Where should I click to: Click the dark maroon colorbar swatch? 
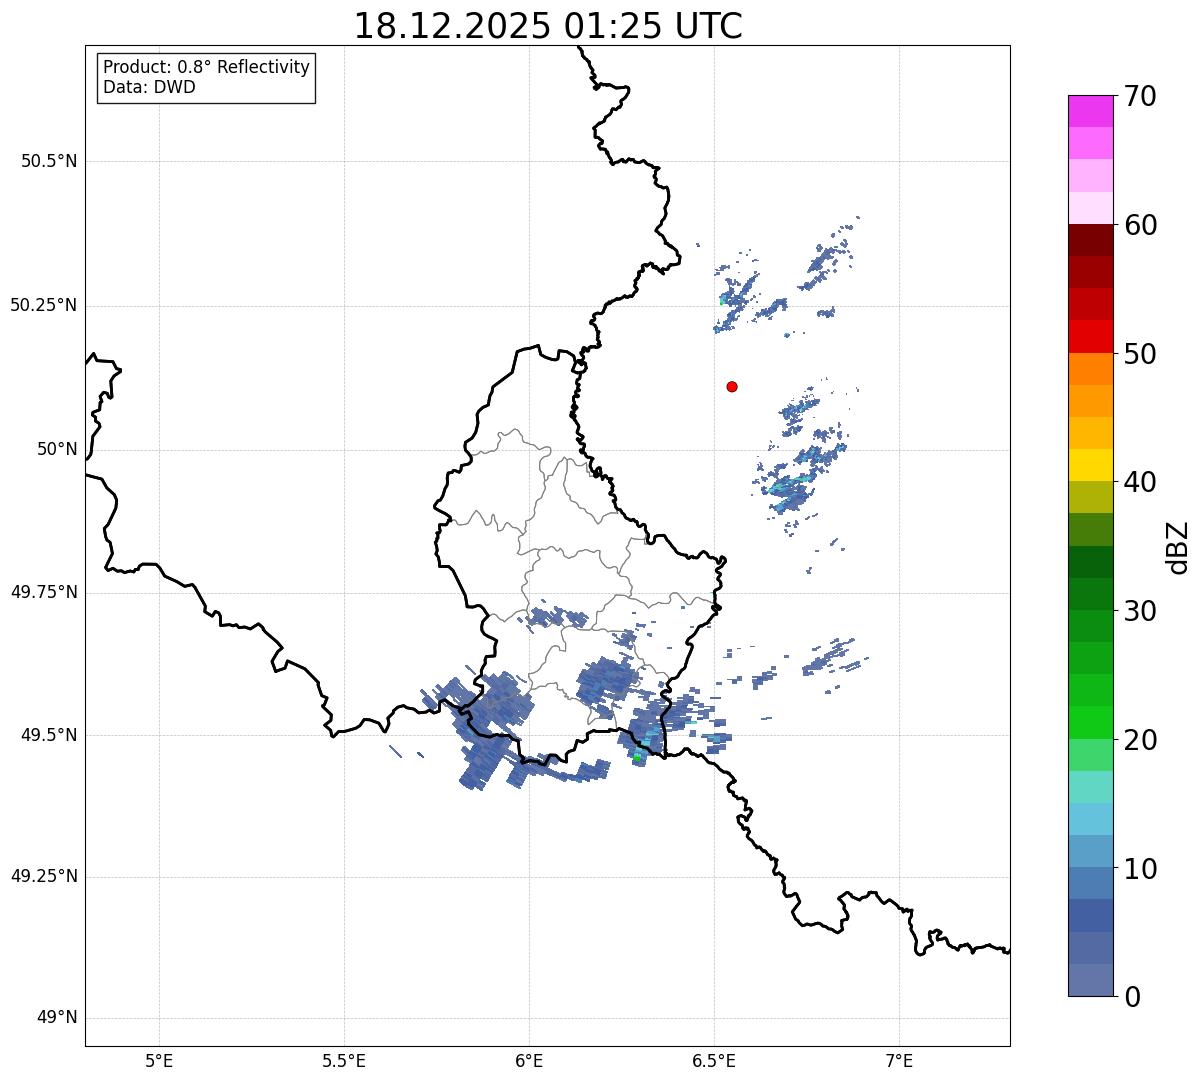click(1090, 240)
